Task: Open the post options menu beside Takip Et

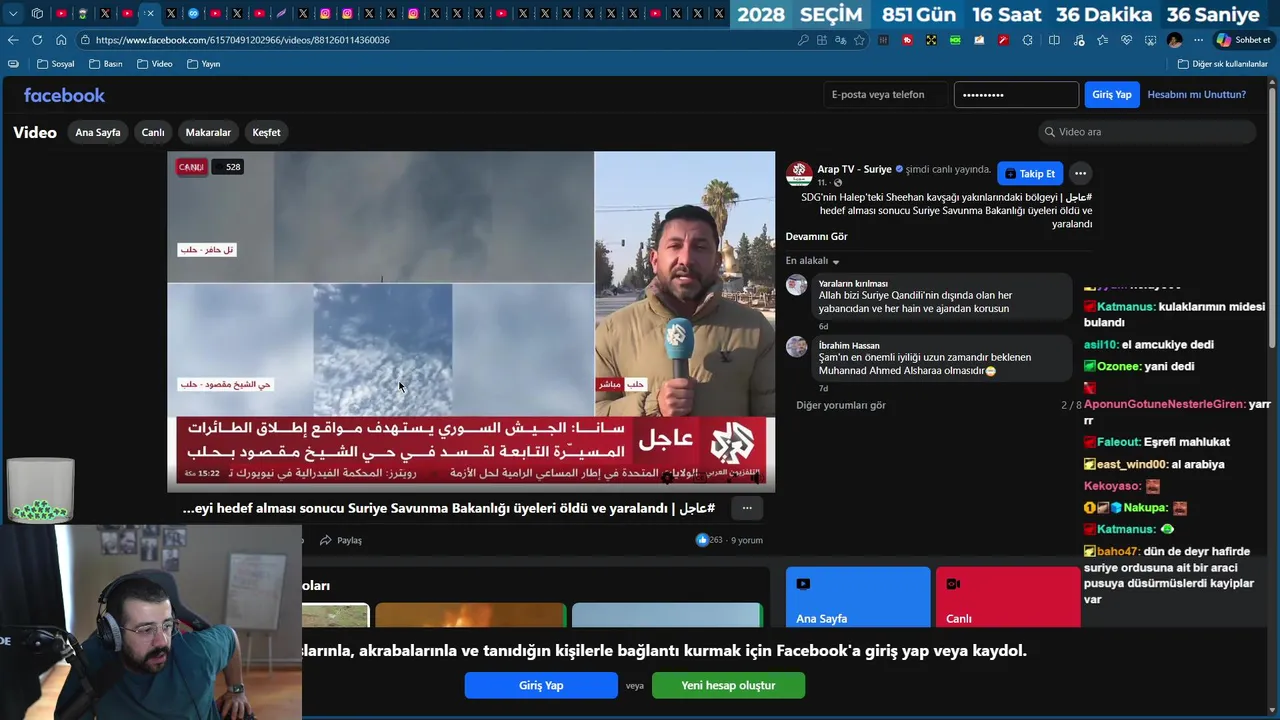Action: click(x=1080, y=174)
